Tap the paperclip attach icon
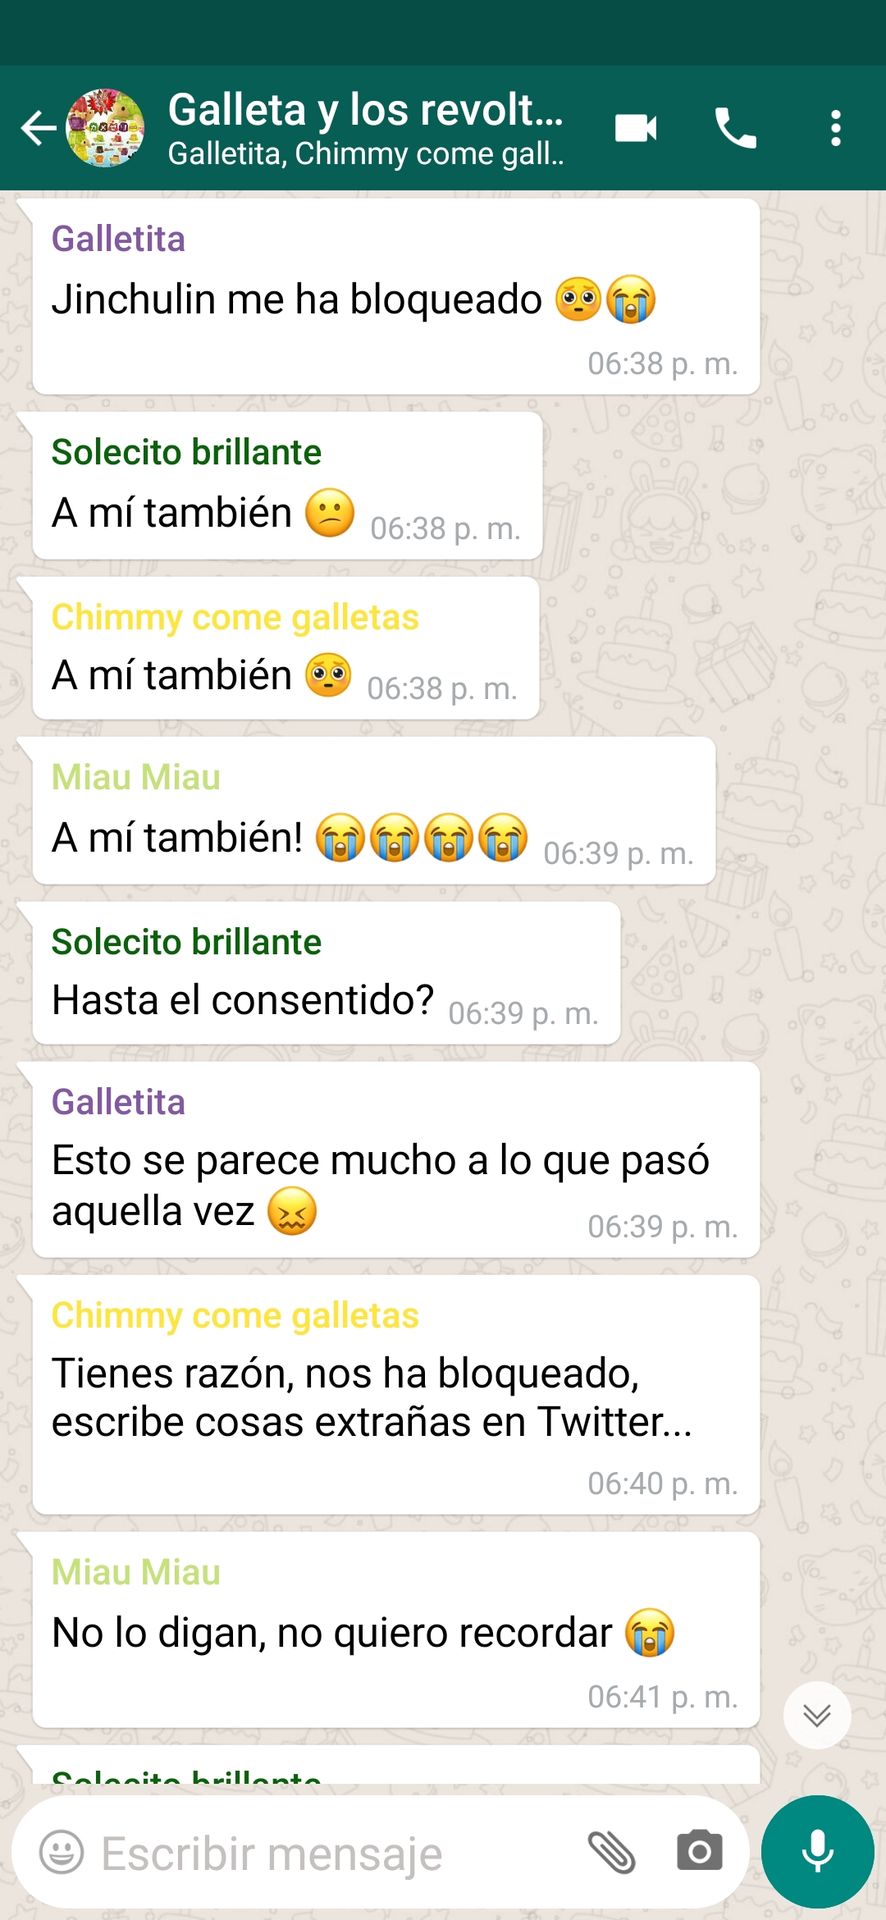 (x=612, y=1852)
